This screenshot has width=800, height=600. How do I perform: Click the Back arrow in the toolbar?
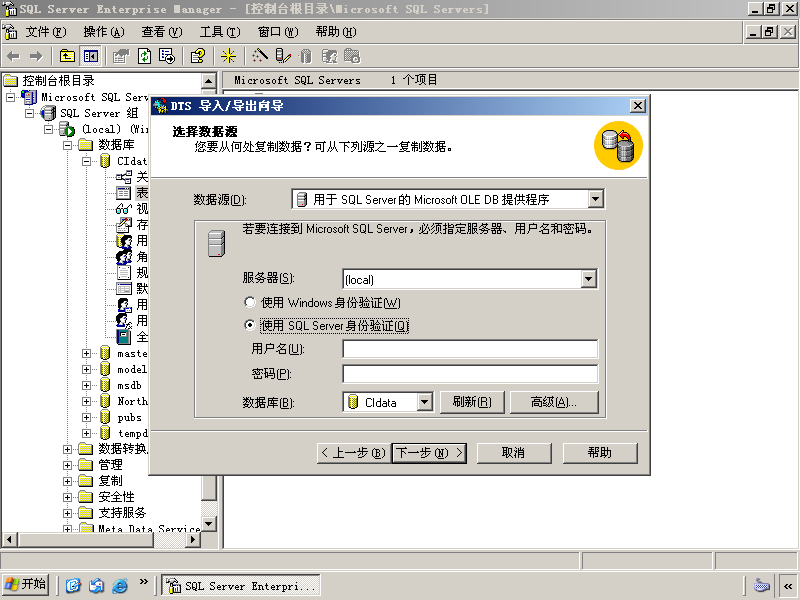(14, 56)
